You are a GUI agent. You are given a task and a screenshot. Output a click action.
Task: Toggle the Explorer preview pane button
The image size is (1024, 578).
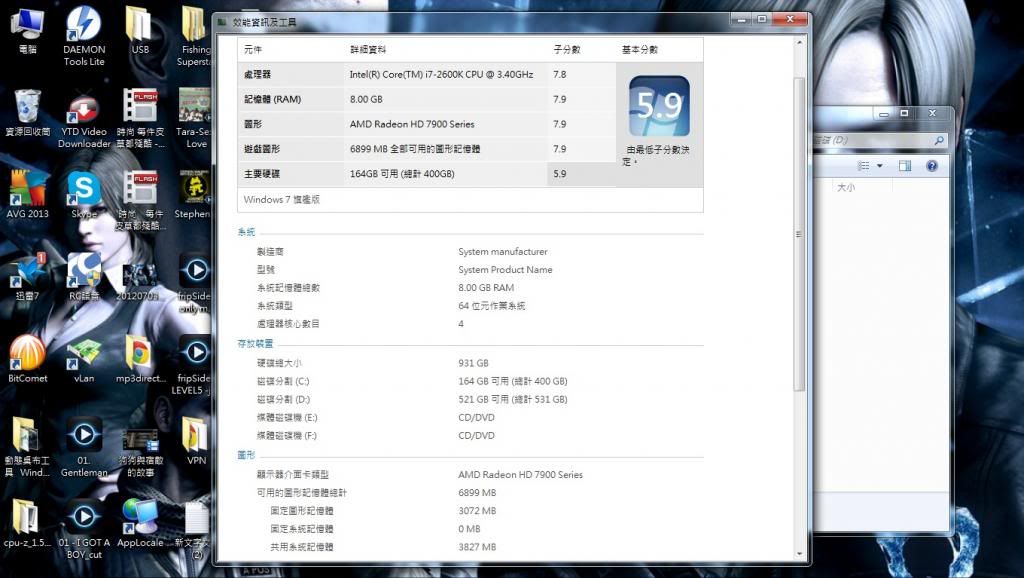click(905, 165)
